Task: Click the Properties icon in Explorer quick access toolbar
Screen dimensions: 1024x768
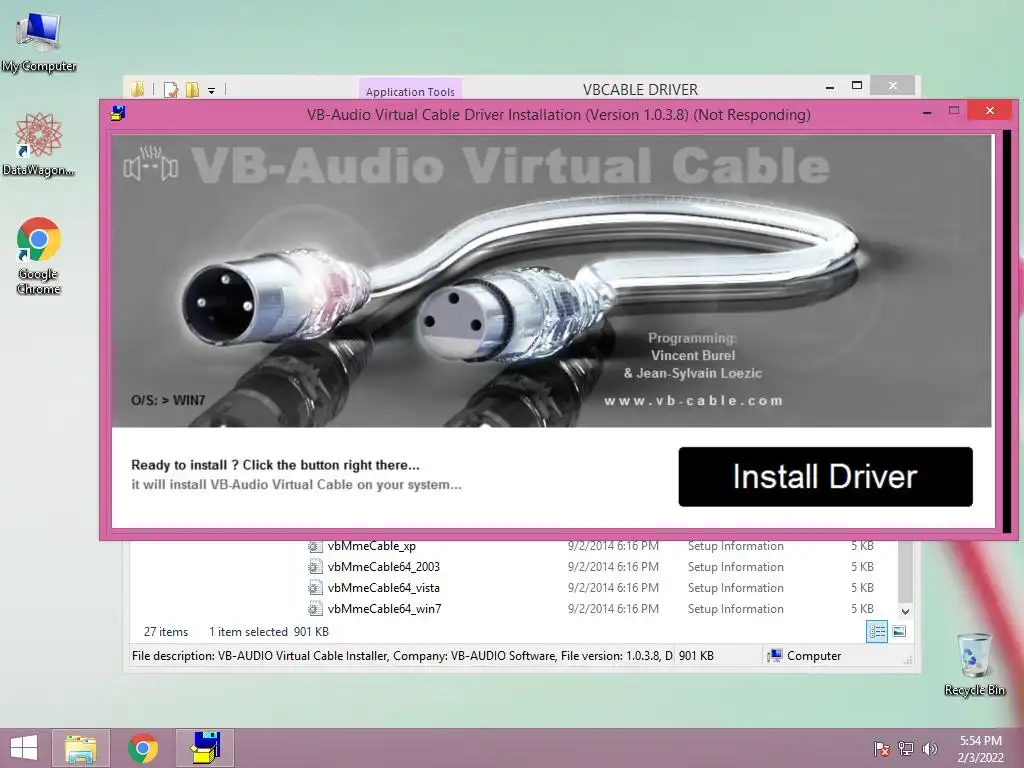Action: click(x=170, y=89)
